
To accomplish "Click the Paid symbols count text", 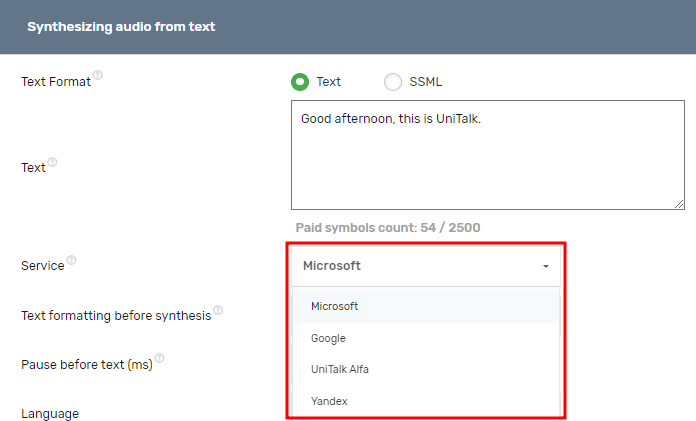I will (388, 228).
